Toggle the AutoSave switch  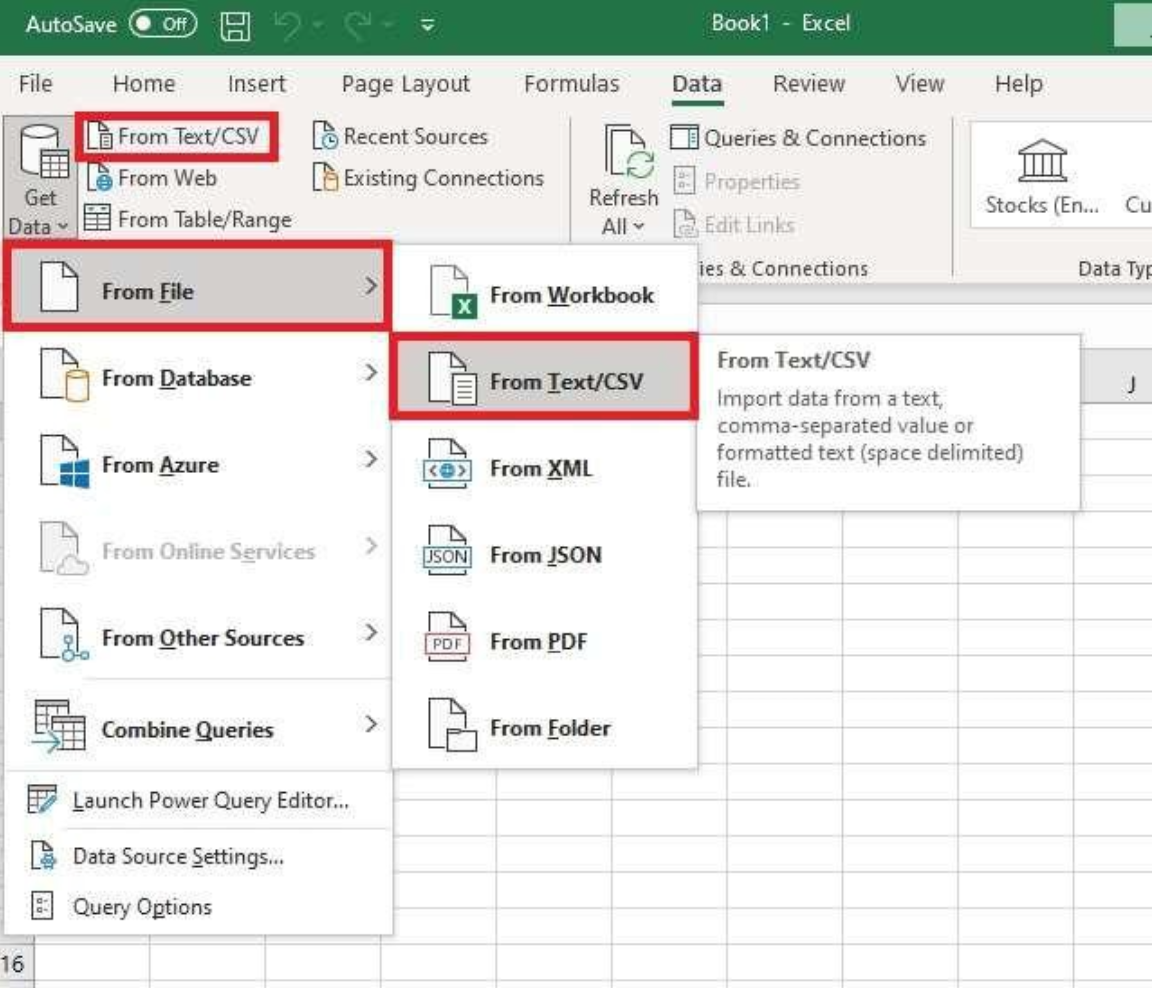pyautogui.click(x=163, y=24)
